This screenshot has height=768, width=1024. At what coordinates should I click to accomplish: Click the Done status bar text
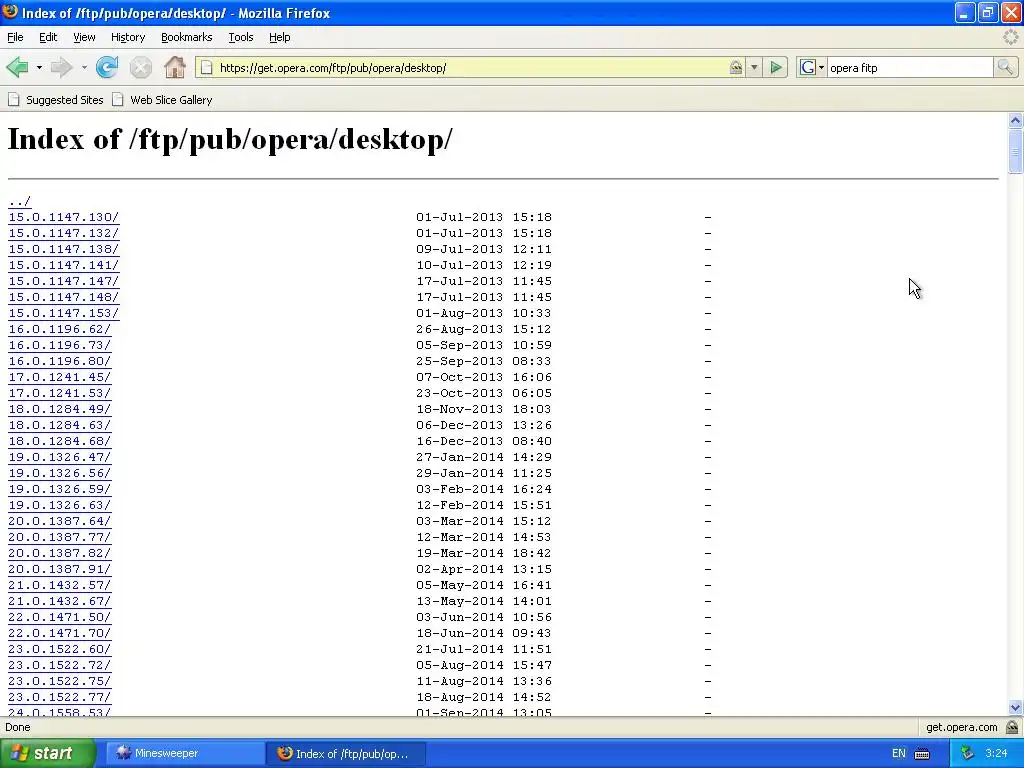click(x=18, y=727)
